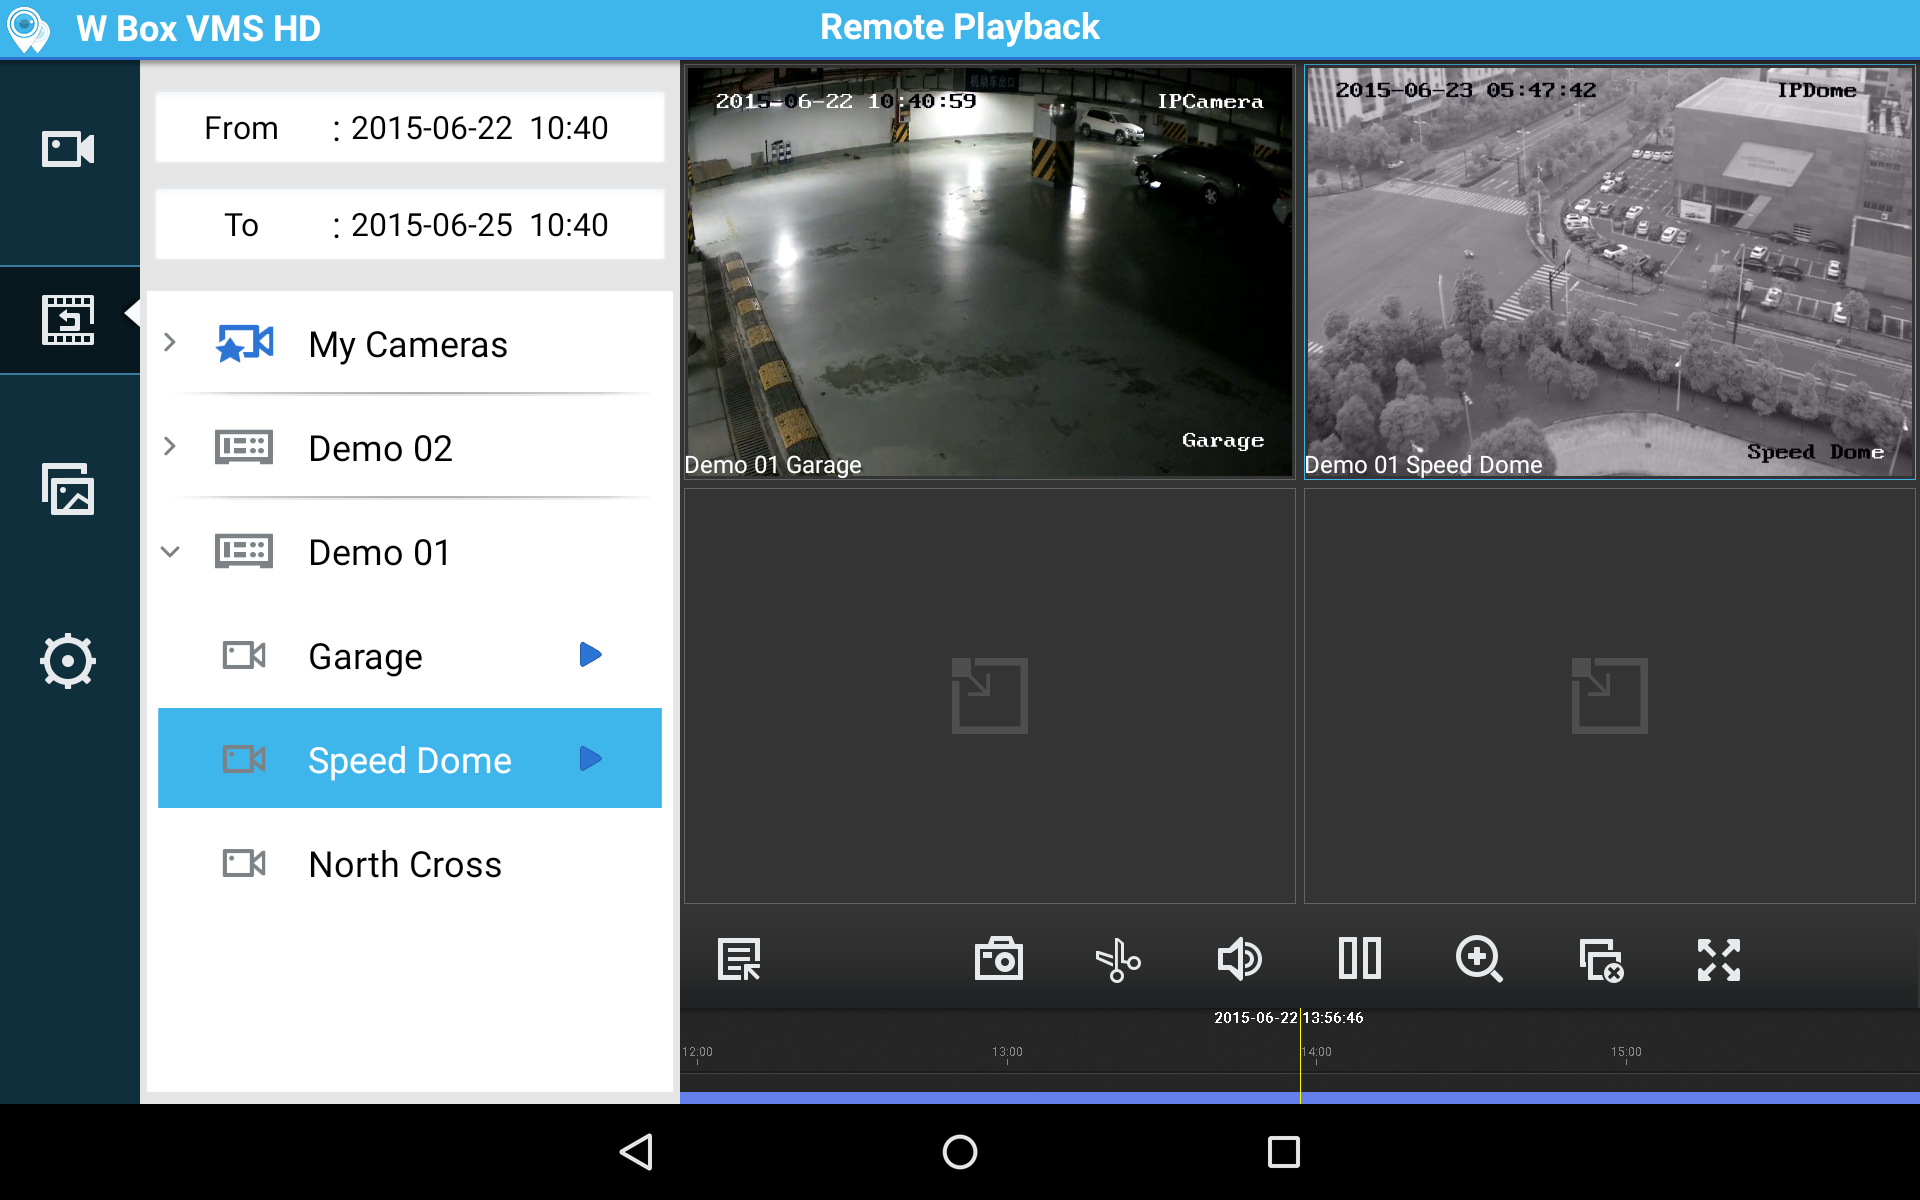Image resolution: width=1920 pixels, height=1200 pixels.
Task: Stop all playback windows icon
Action: [x=1600, y=959]
